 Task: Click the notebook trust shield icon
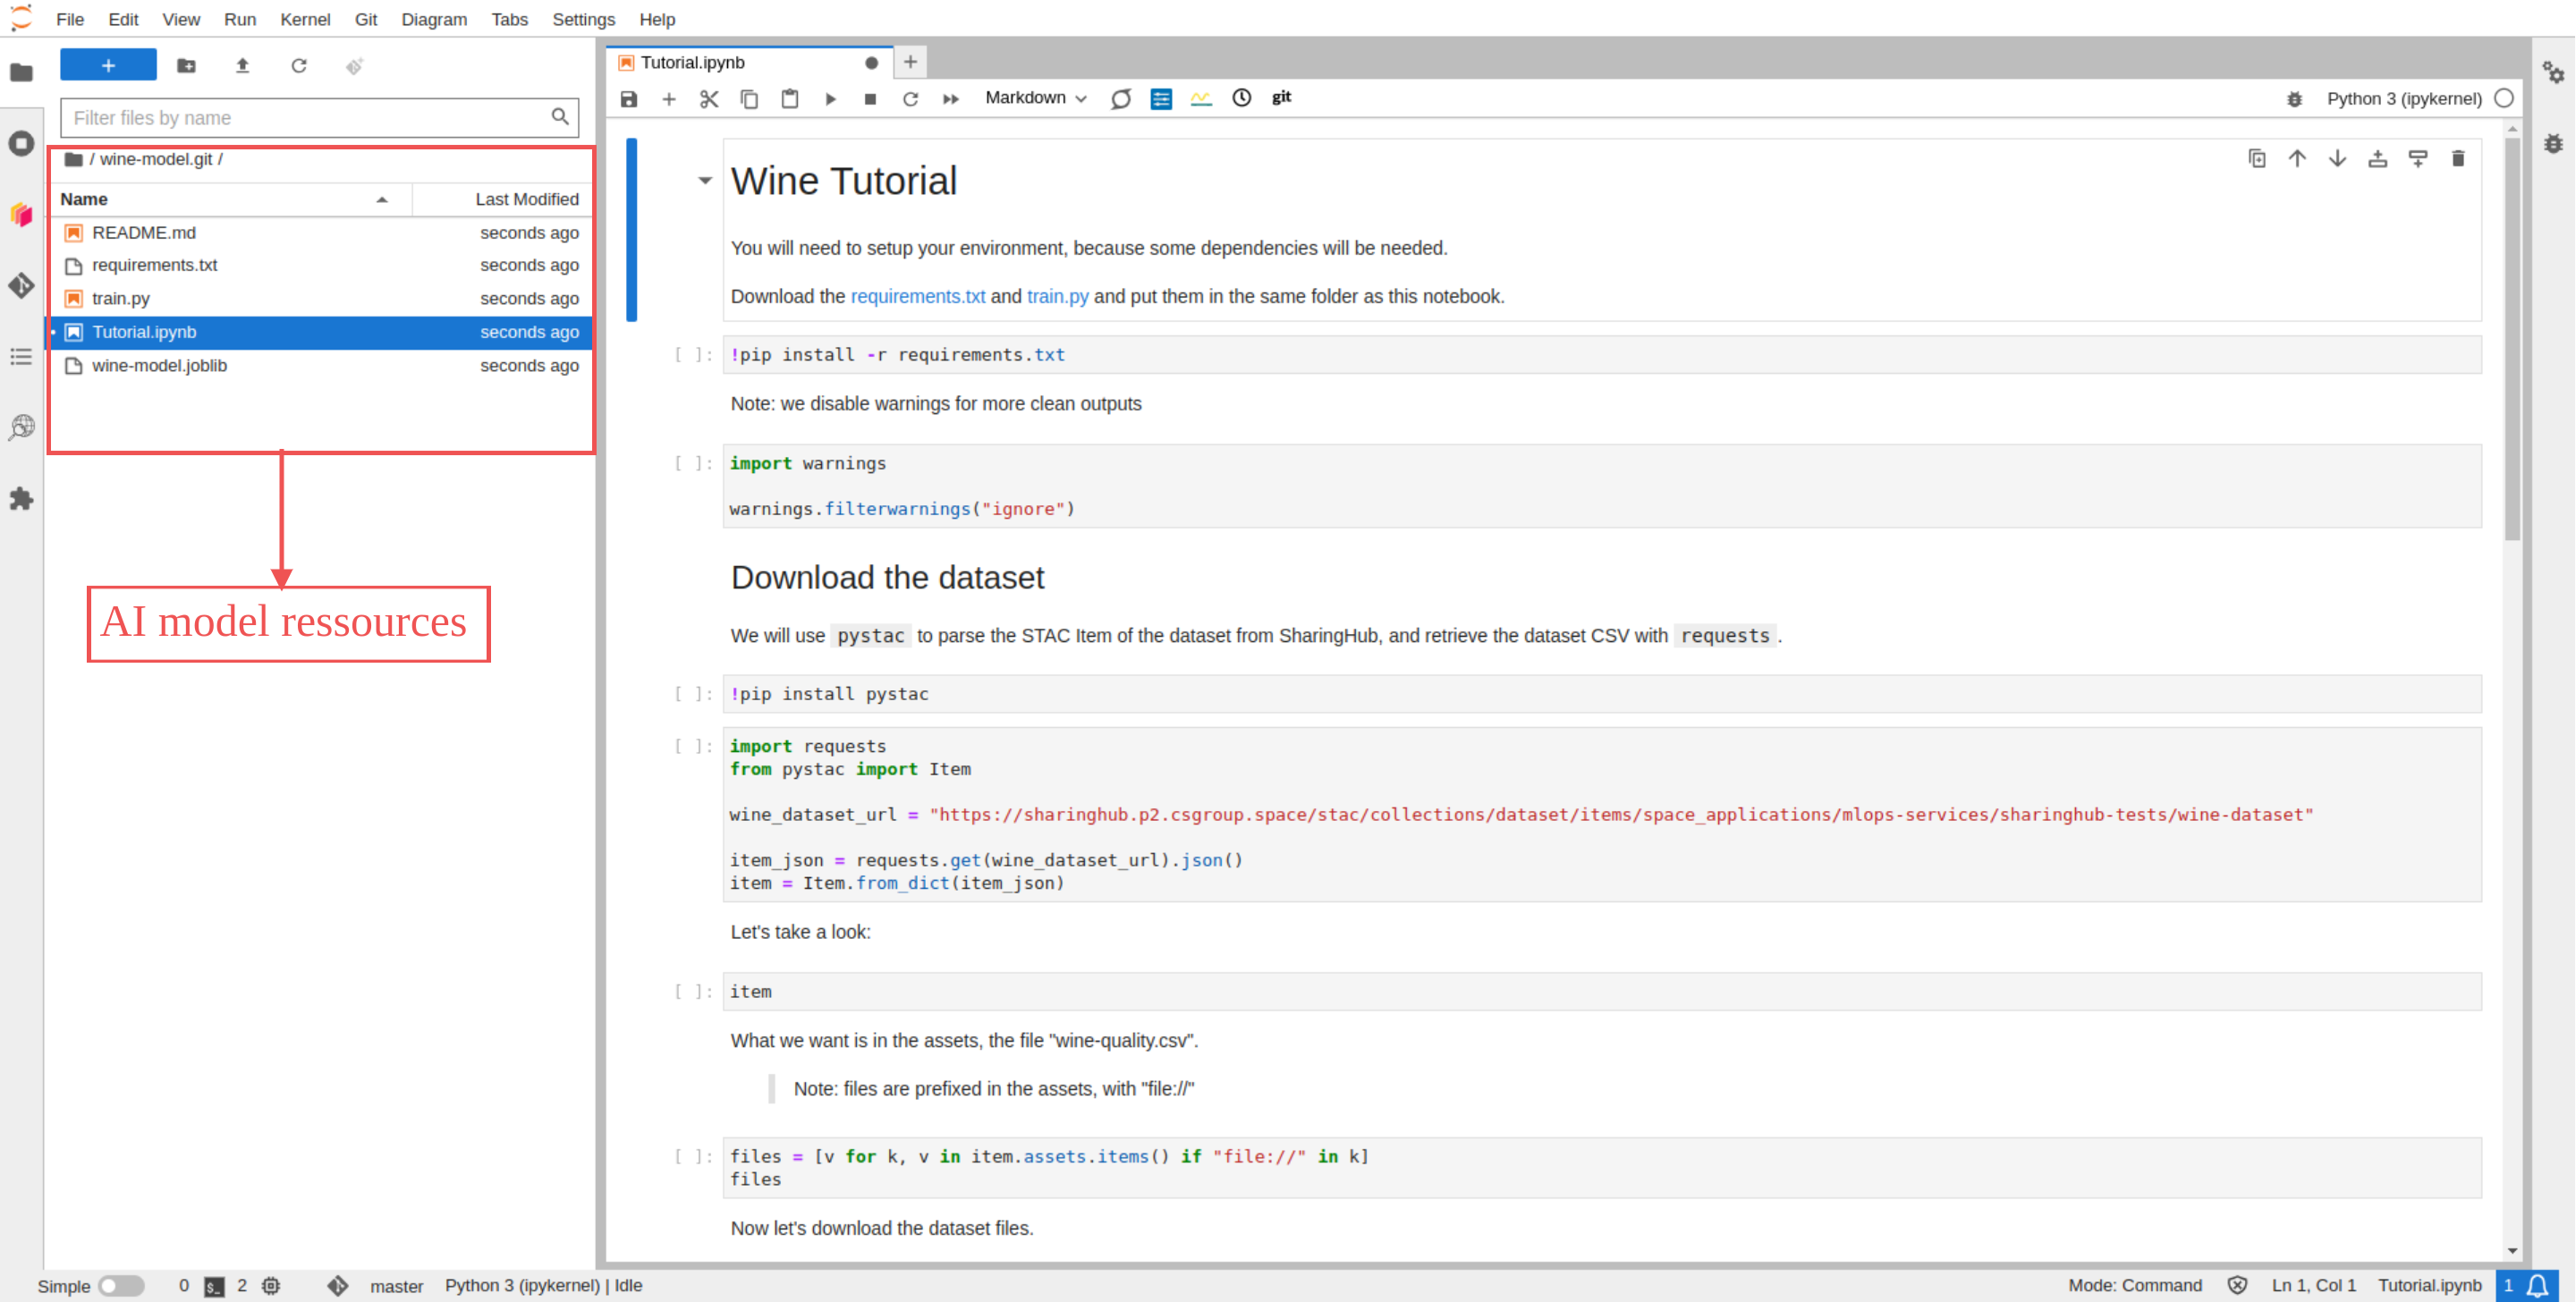pyautogui.click(x=2238, y=1286)
